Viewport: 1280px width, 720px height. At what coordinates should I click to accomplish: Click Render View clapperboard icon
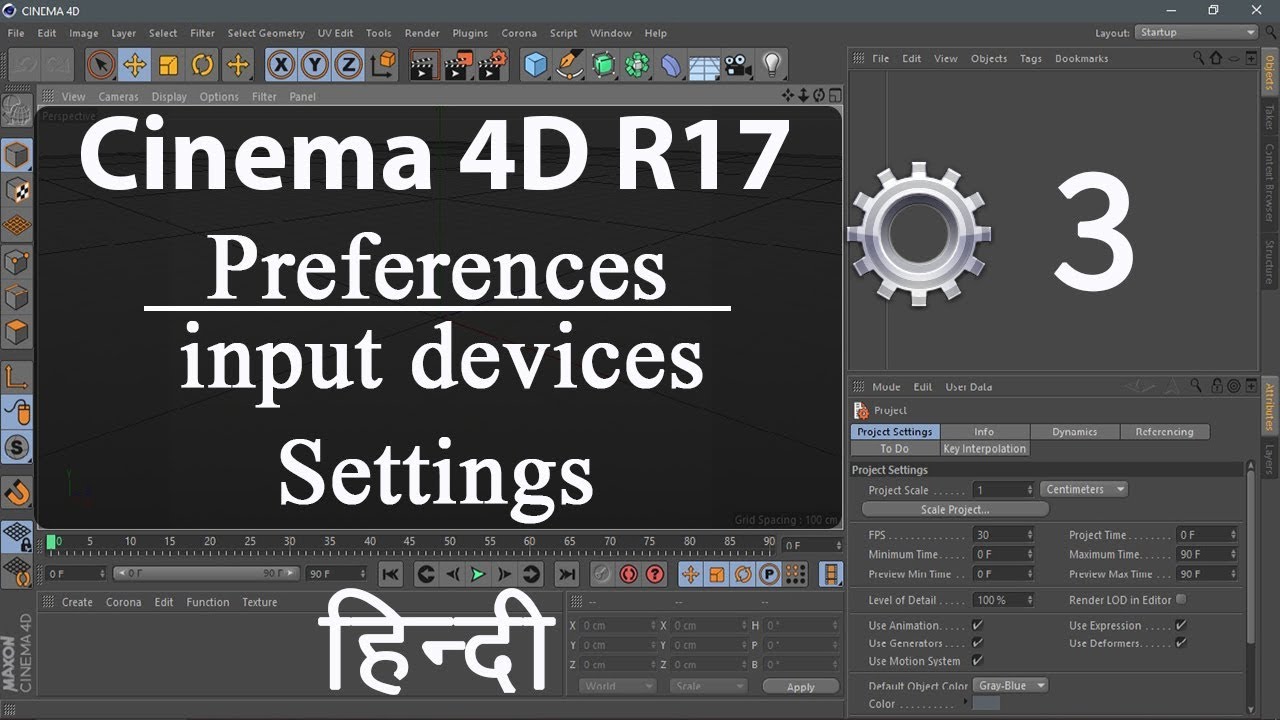click(x=425, y=65)
